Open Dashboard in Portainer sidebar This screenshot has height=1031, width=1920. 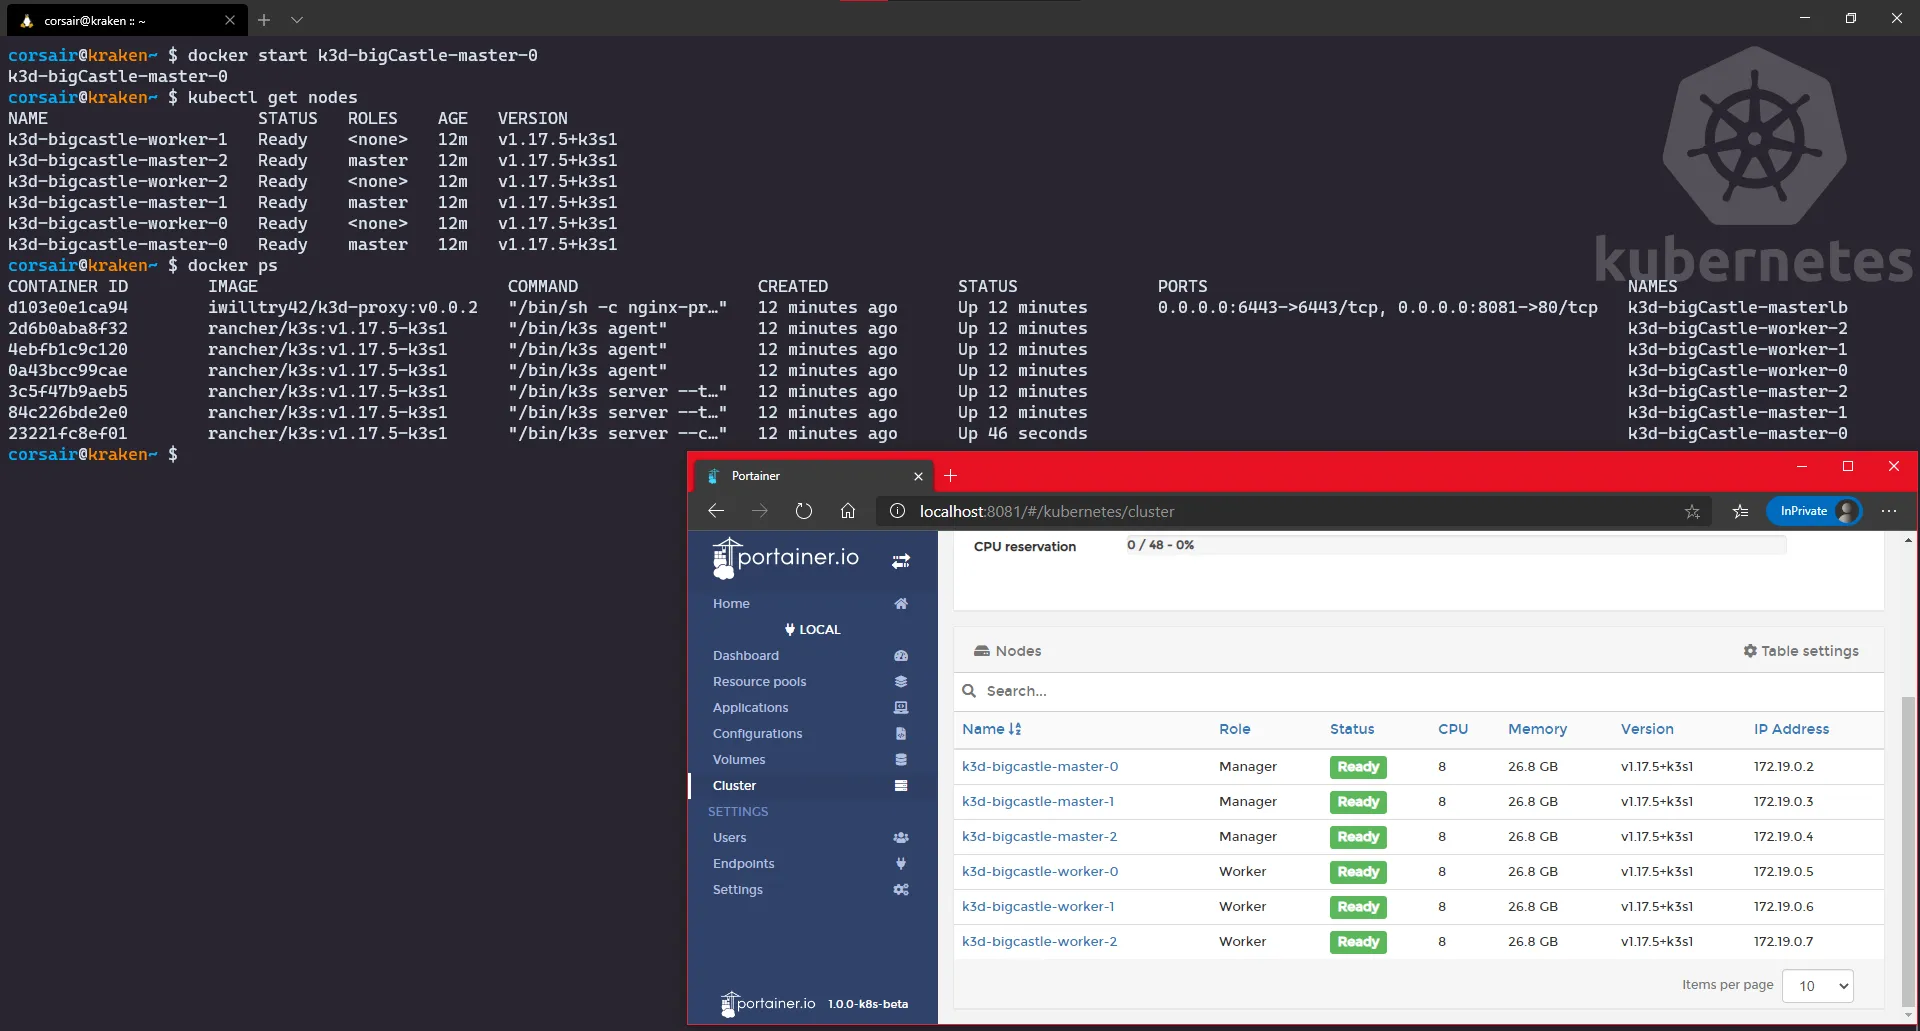[x=745, y=656]
